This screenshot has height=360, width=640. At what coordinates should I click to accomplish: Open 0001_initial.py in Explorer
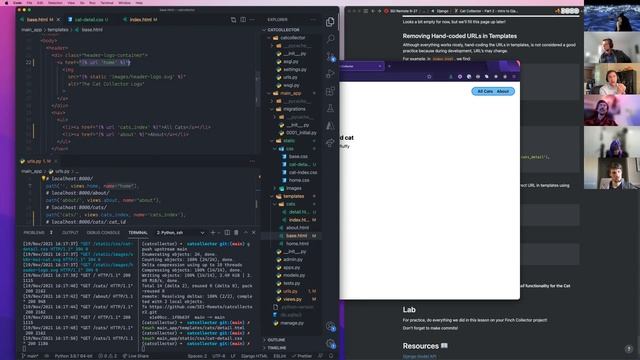[301, 133]
